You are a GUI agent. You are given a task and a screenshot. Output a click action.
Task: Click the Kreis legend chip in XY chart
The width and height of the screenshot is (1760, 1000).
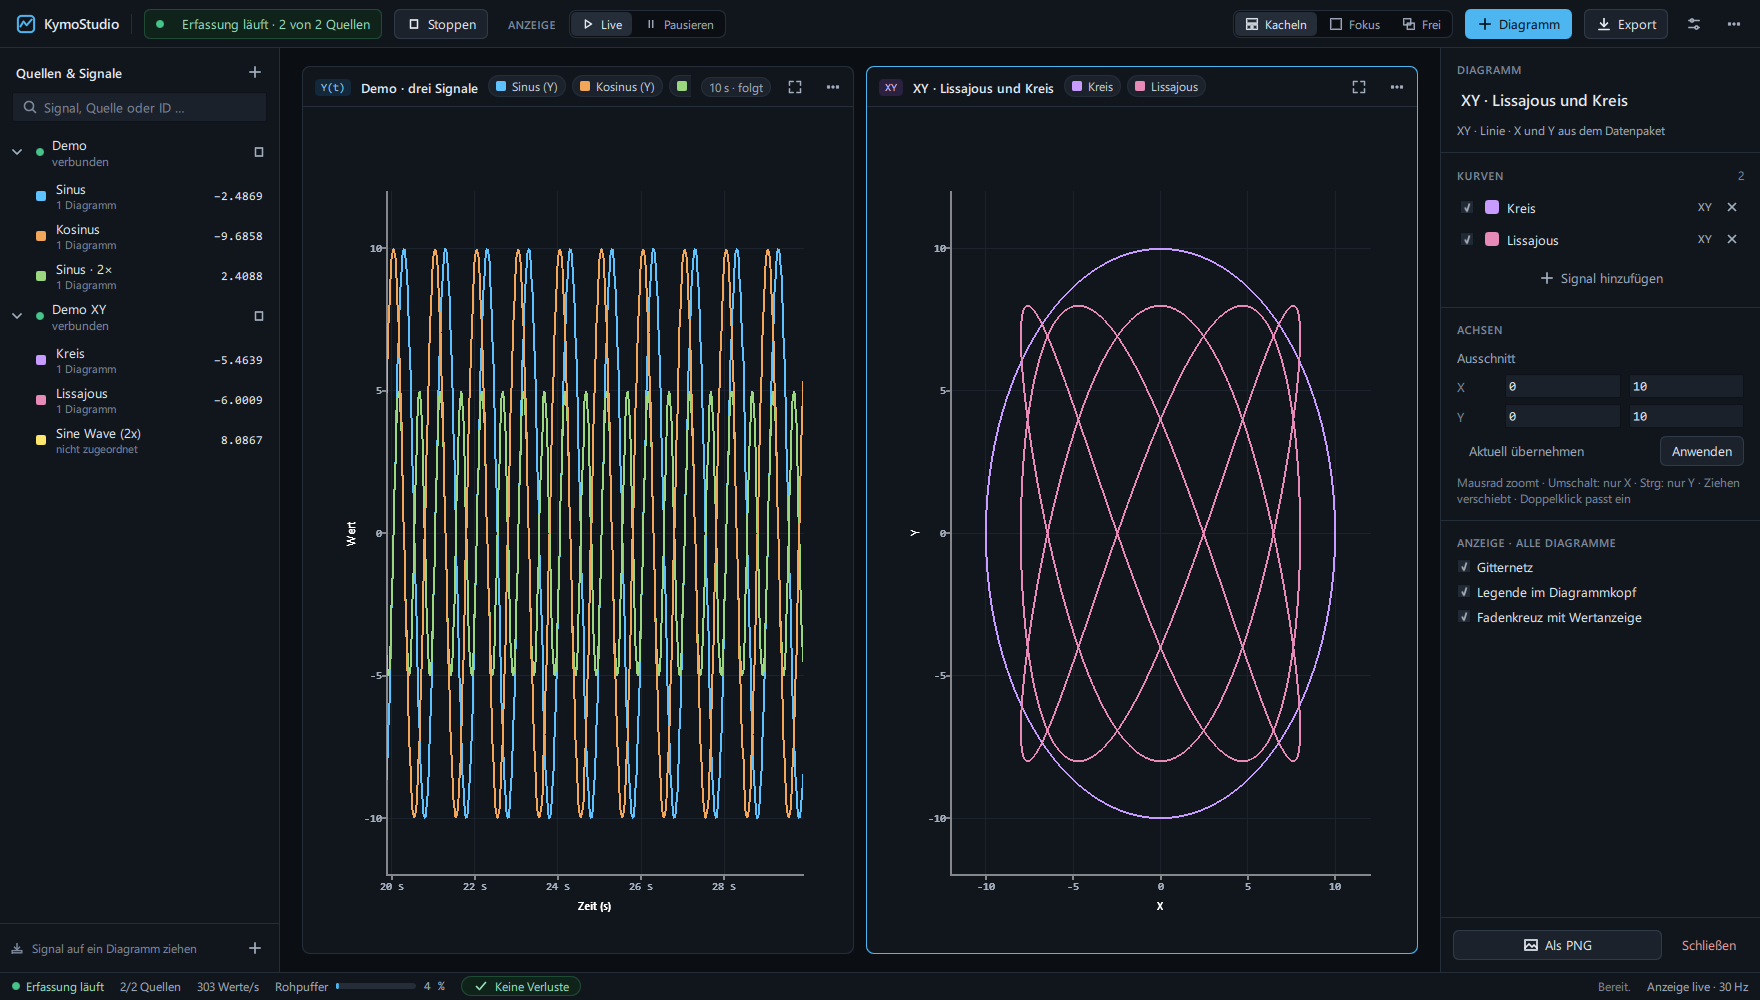click(x=1092, y=87)
